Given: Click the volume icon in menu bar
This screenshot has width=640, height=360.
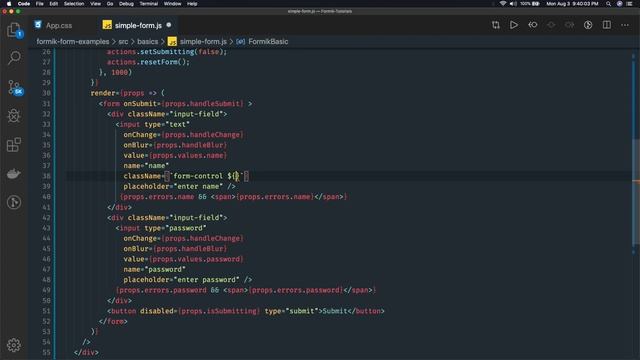Looking at the screenshot, I should click(513, 4).
